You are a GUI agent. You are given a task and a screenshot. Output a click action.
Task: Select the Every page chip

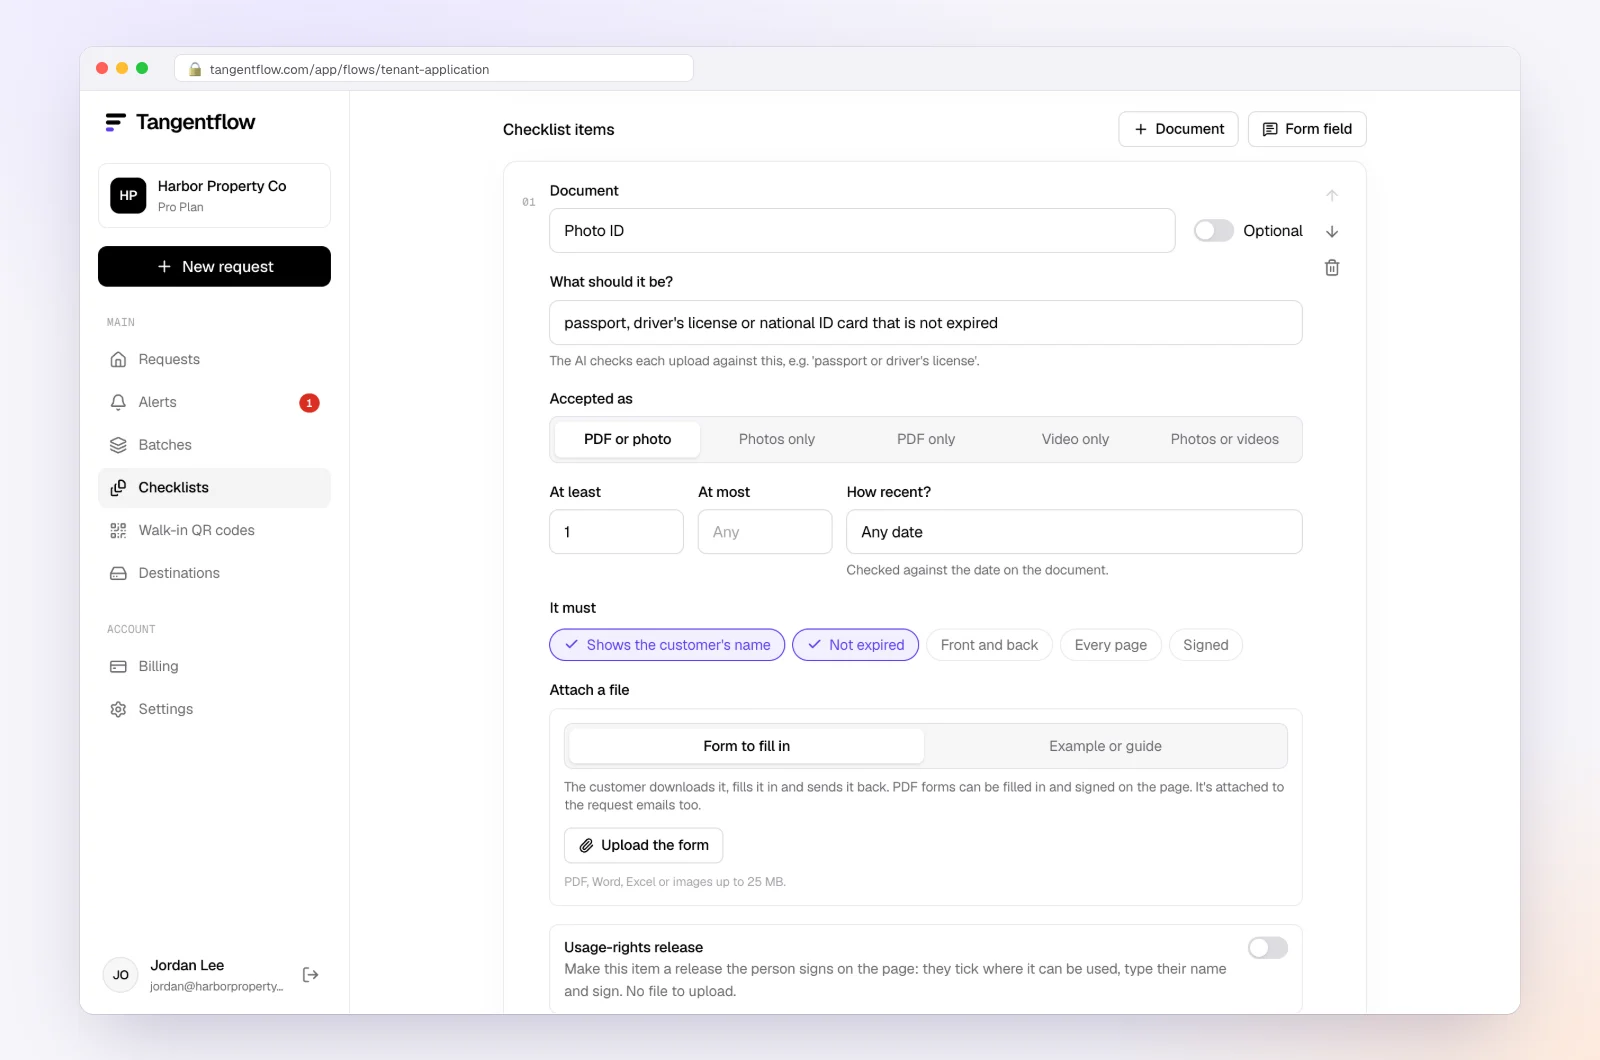1111,645
